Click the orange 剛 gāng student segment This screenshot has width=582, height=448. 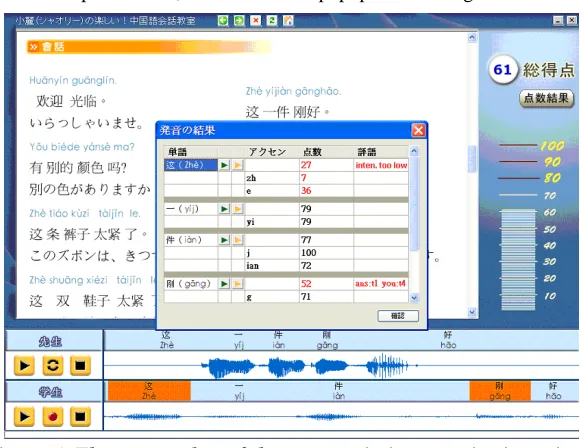(x=500, y=391)
